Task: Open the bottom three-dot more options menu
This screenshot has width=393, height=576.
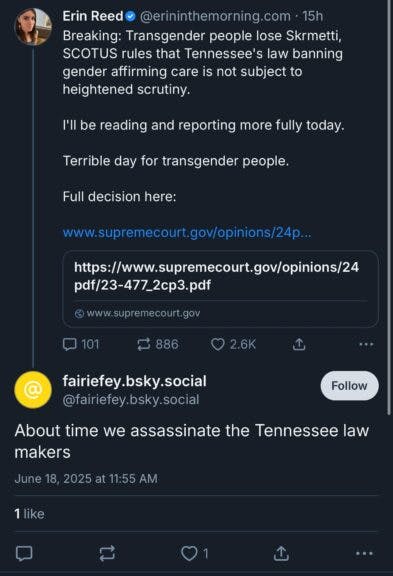Action: click(364, 554)
